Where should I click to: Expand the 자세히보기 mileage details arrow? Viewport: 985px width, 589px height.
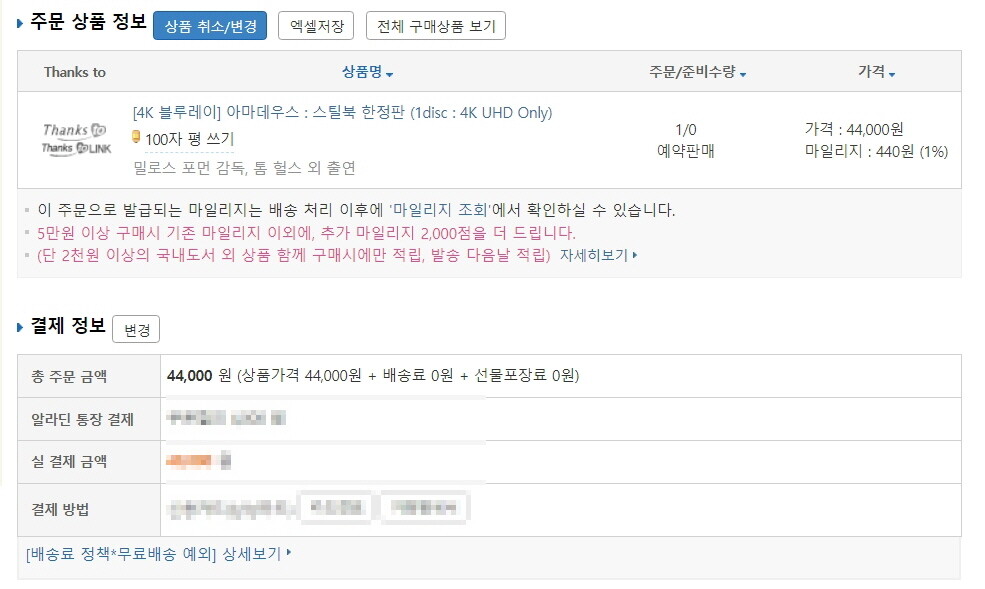[x=635, y=255]
